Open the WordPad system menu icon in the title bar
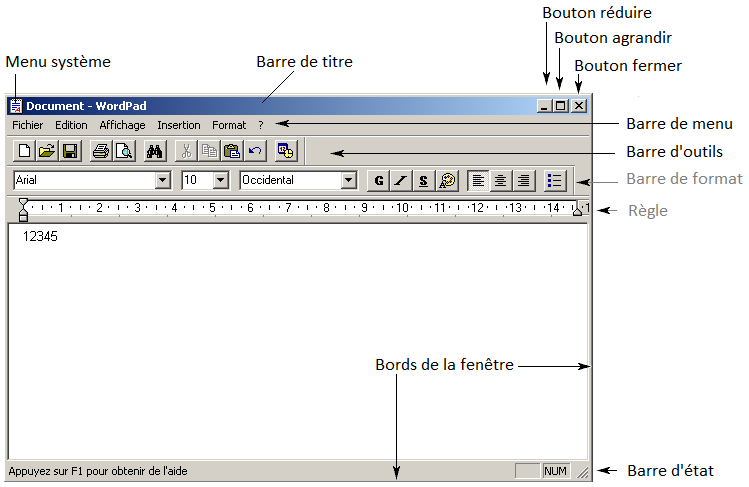The height and width of the screenshot is (487, 749). (16, 106)
